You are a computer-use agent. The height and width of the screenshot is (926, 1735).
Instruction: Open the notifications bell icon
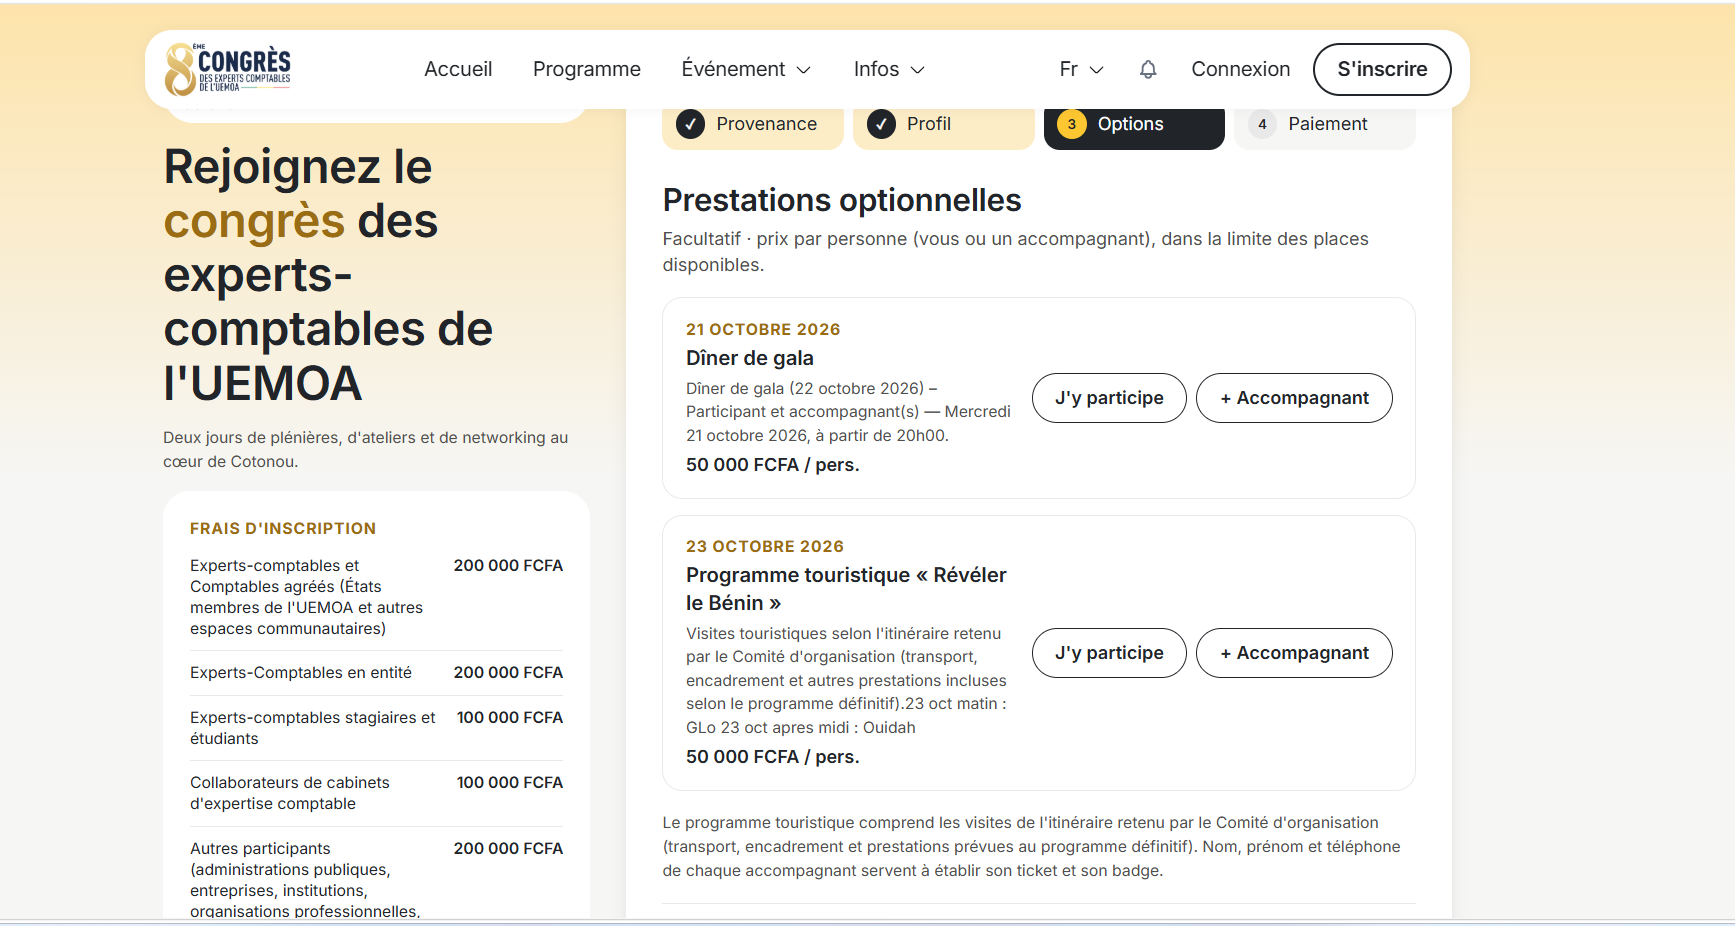(1148, 69)
